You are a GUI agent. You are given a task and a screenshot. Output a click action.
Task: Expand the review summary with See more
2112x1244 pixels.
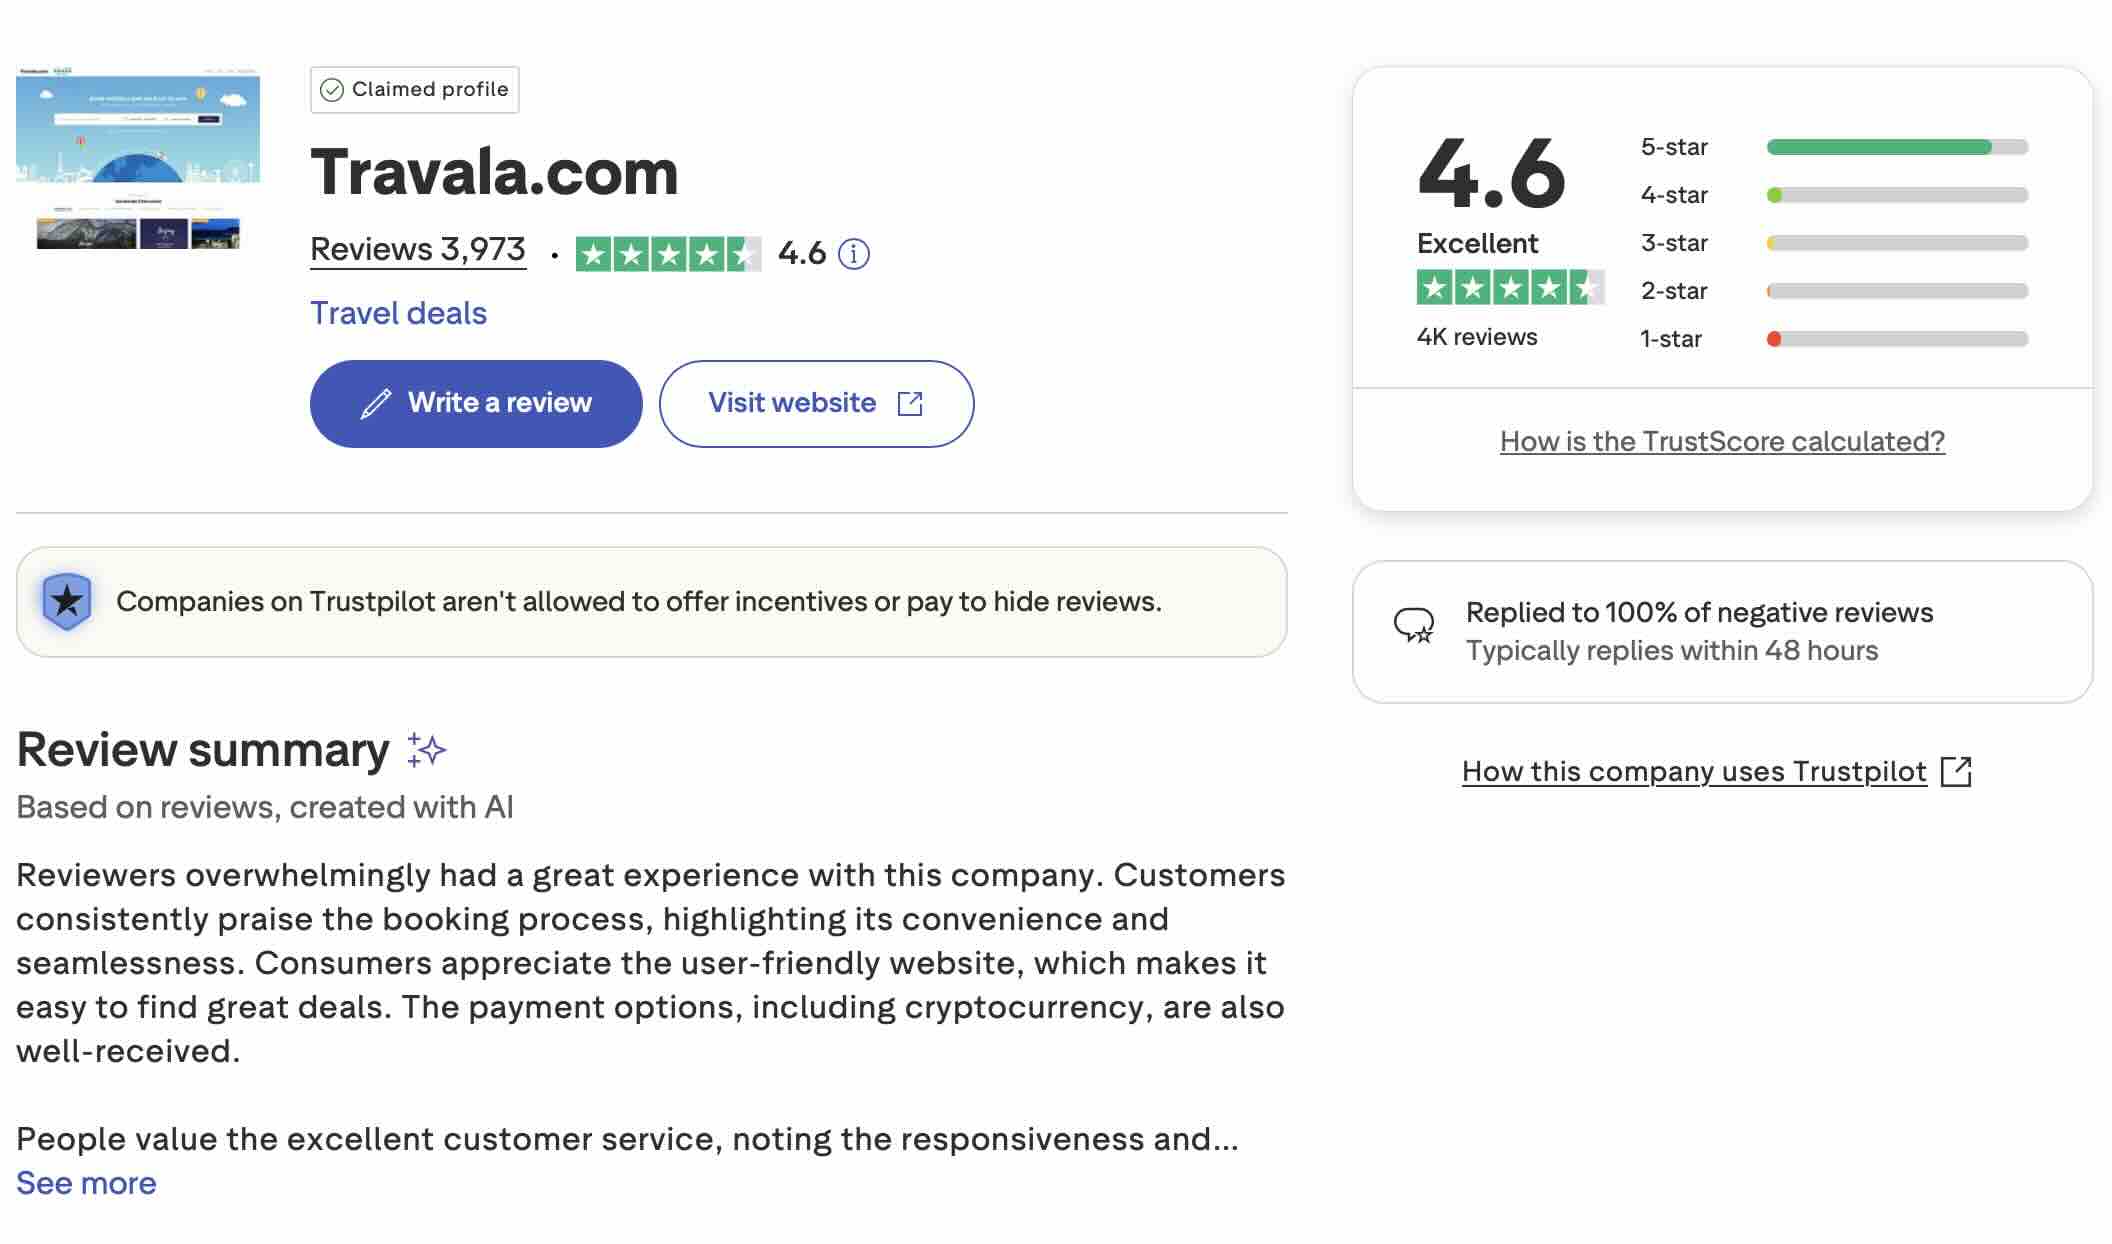click(84, 1182)
